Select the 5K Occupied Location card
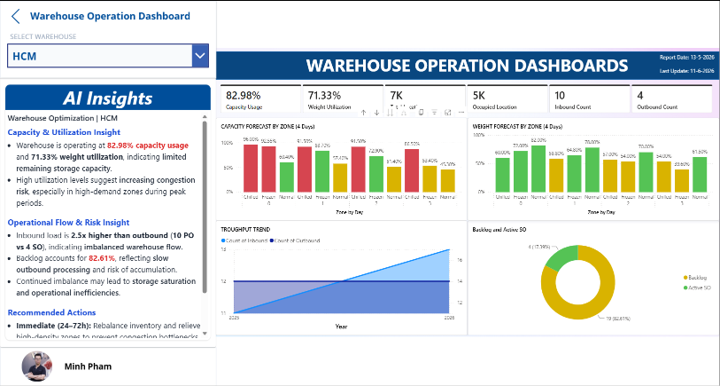 click(x=507, y=99)
